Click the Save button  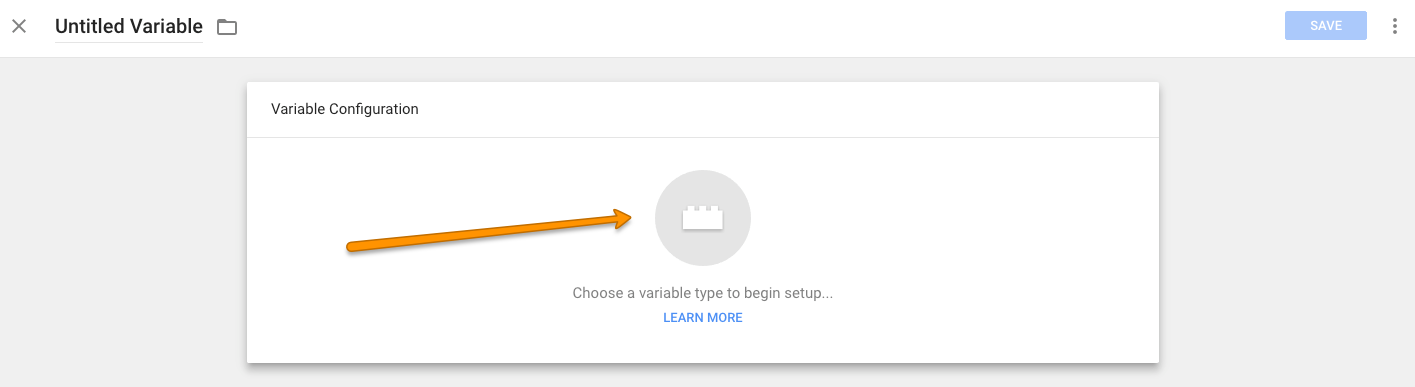(1326, 26)
